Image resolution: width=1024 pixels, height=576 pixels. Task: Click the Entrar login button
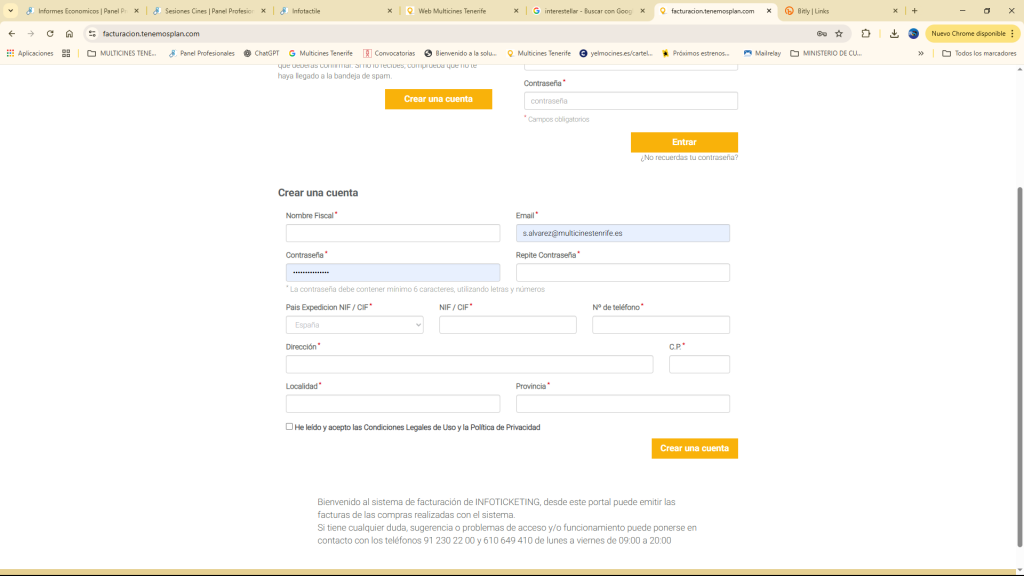pyautogui.click(x=684, y=142)
